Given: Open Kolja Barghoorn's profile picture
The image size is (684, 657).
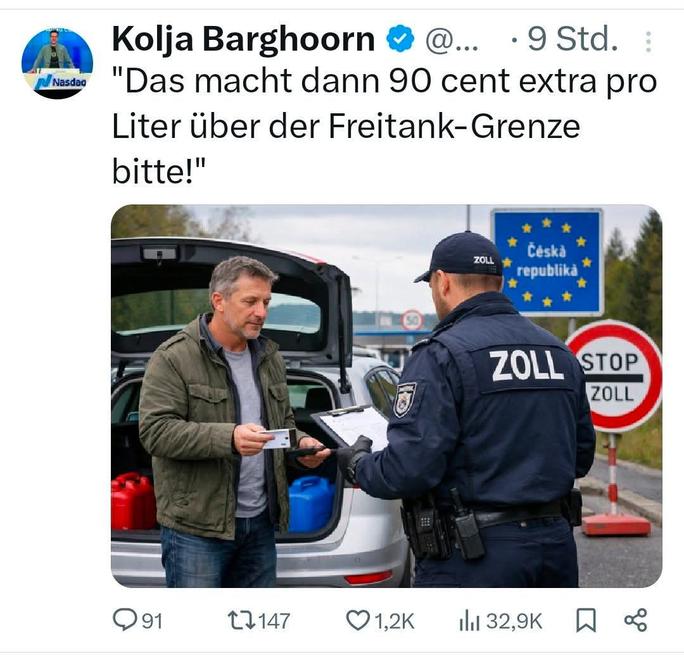Looking at the screenshot, I should tap(57, 64).
